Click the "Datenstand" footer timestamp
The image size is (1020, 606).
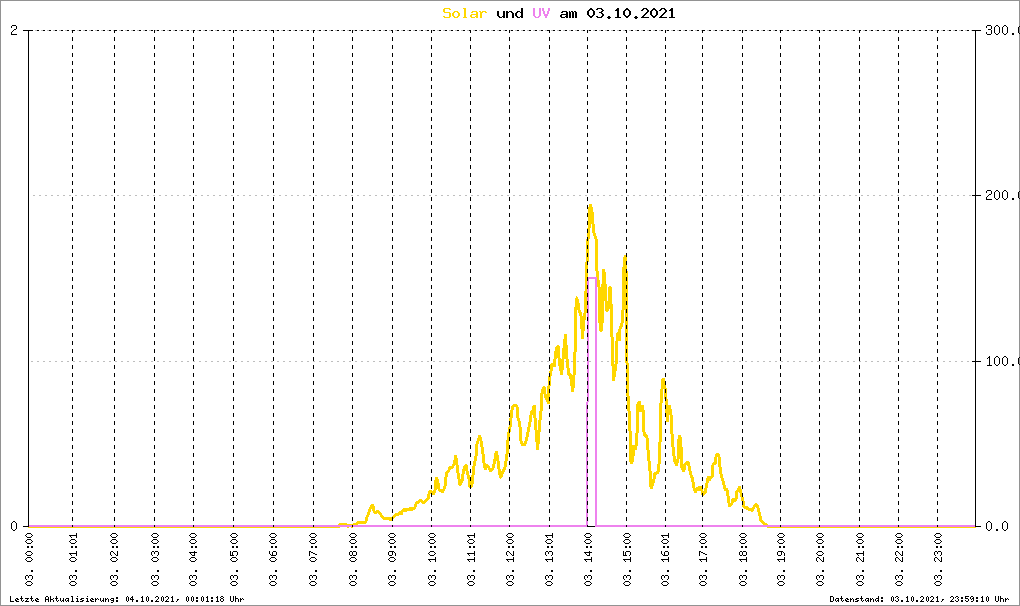point(919,599)
